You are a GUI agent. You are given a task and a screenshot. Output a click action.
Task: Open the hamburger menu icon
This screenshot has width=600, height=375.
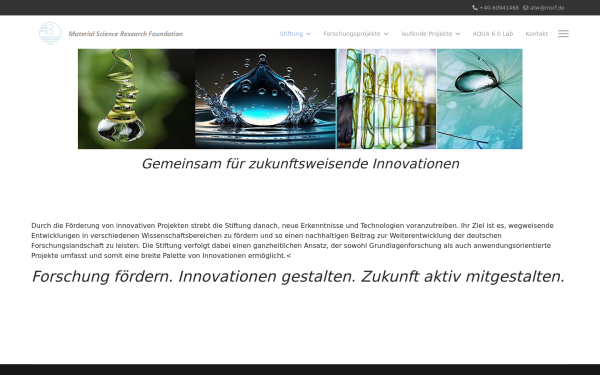[563, 34]
